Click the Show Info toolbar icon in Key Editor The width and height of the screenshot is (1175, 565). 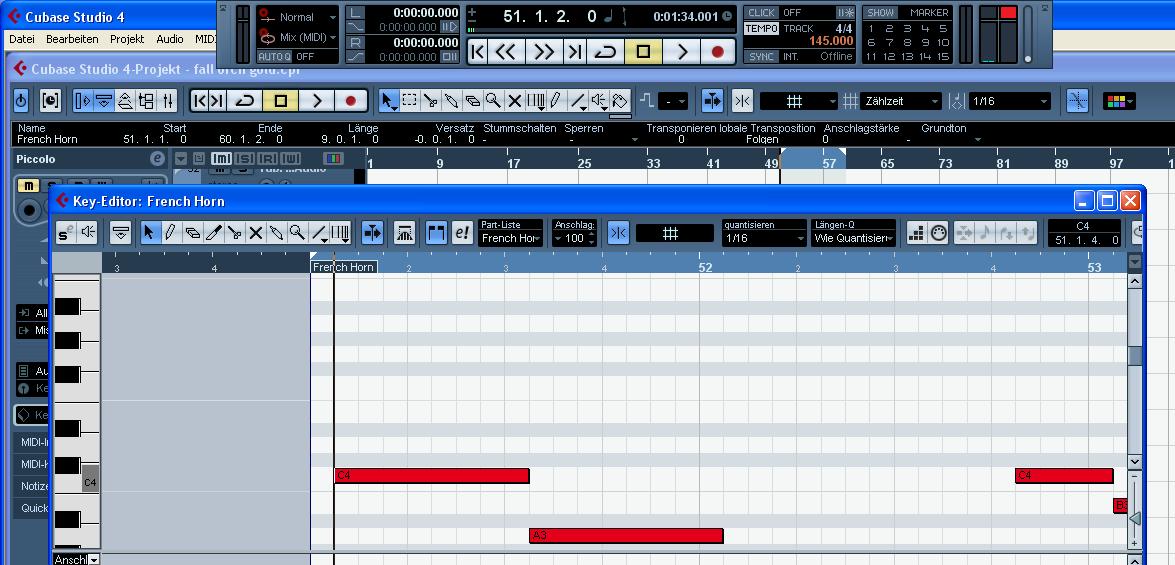(120, 233)
